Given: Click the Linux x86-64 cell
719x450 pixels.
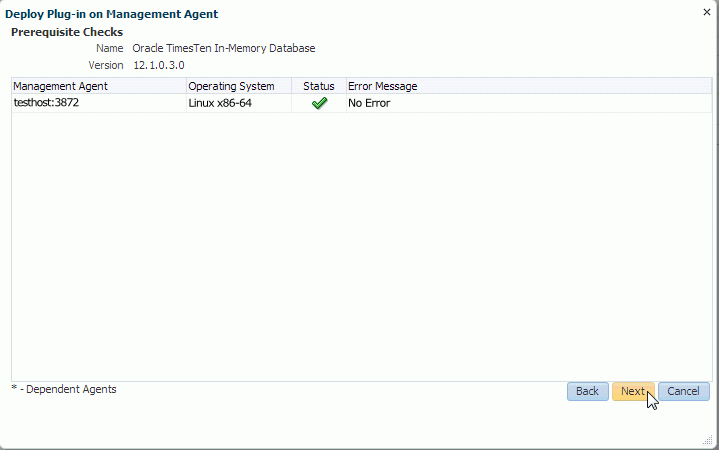Looking at the screenshot, I should coord(220,103).
